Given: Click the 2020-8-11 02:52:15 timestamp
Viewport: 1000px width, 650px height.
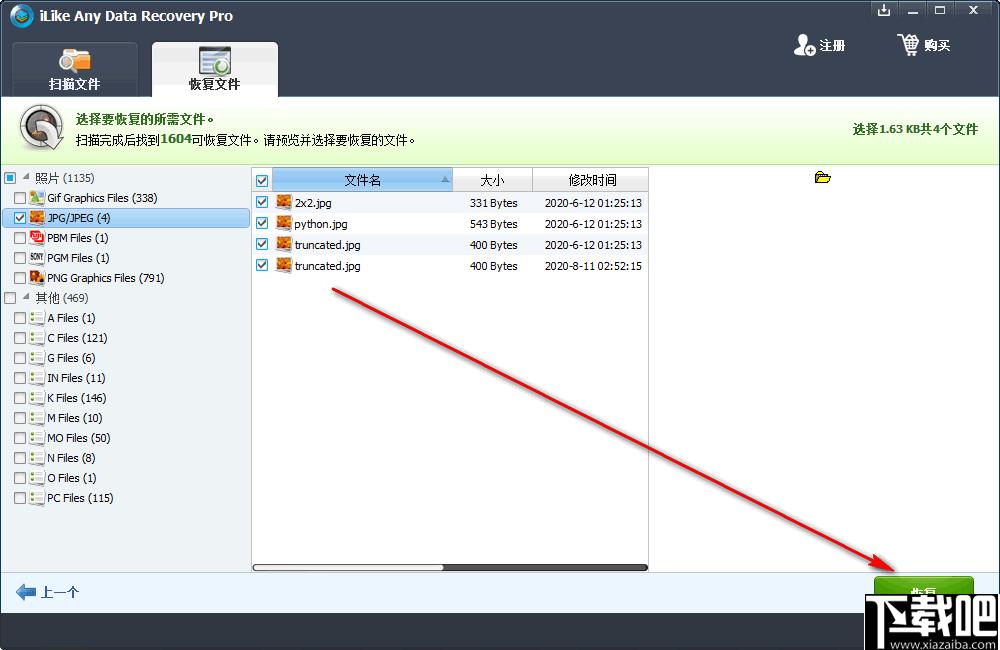Looking at the screenshot, I should click(x=593, y=266).
